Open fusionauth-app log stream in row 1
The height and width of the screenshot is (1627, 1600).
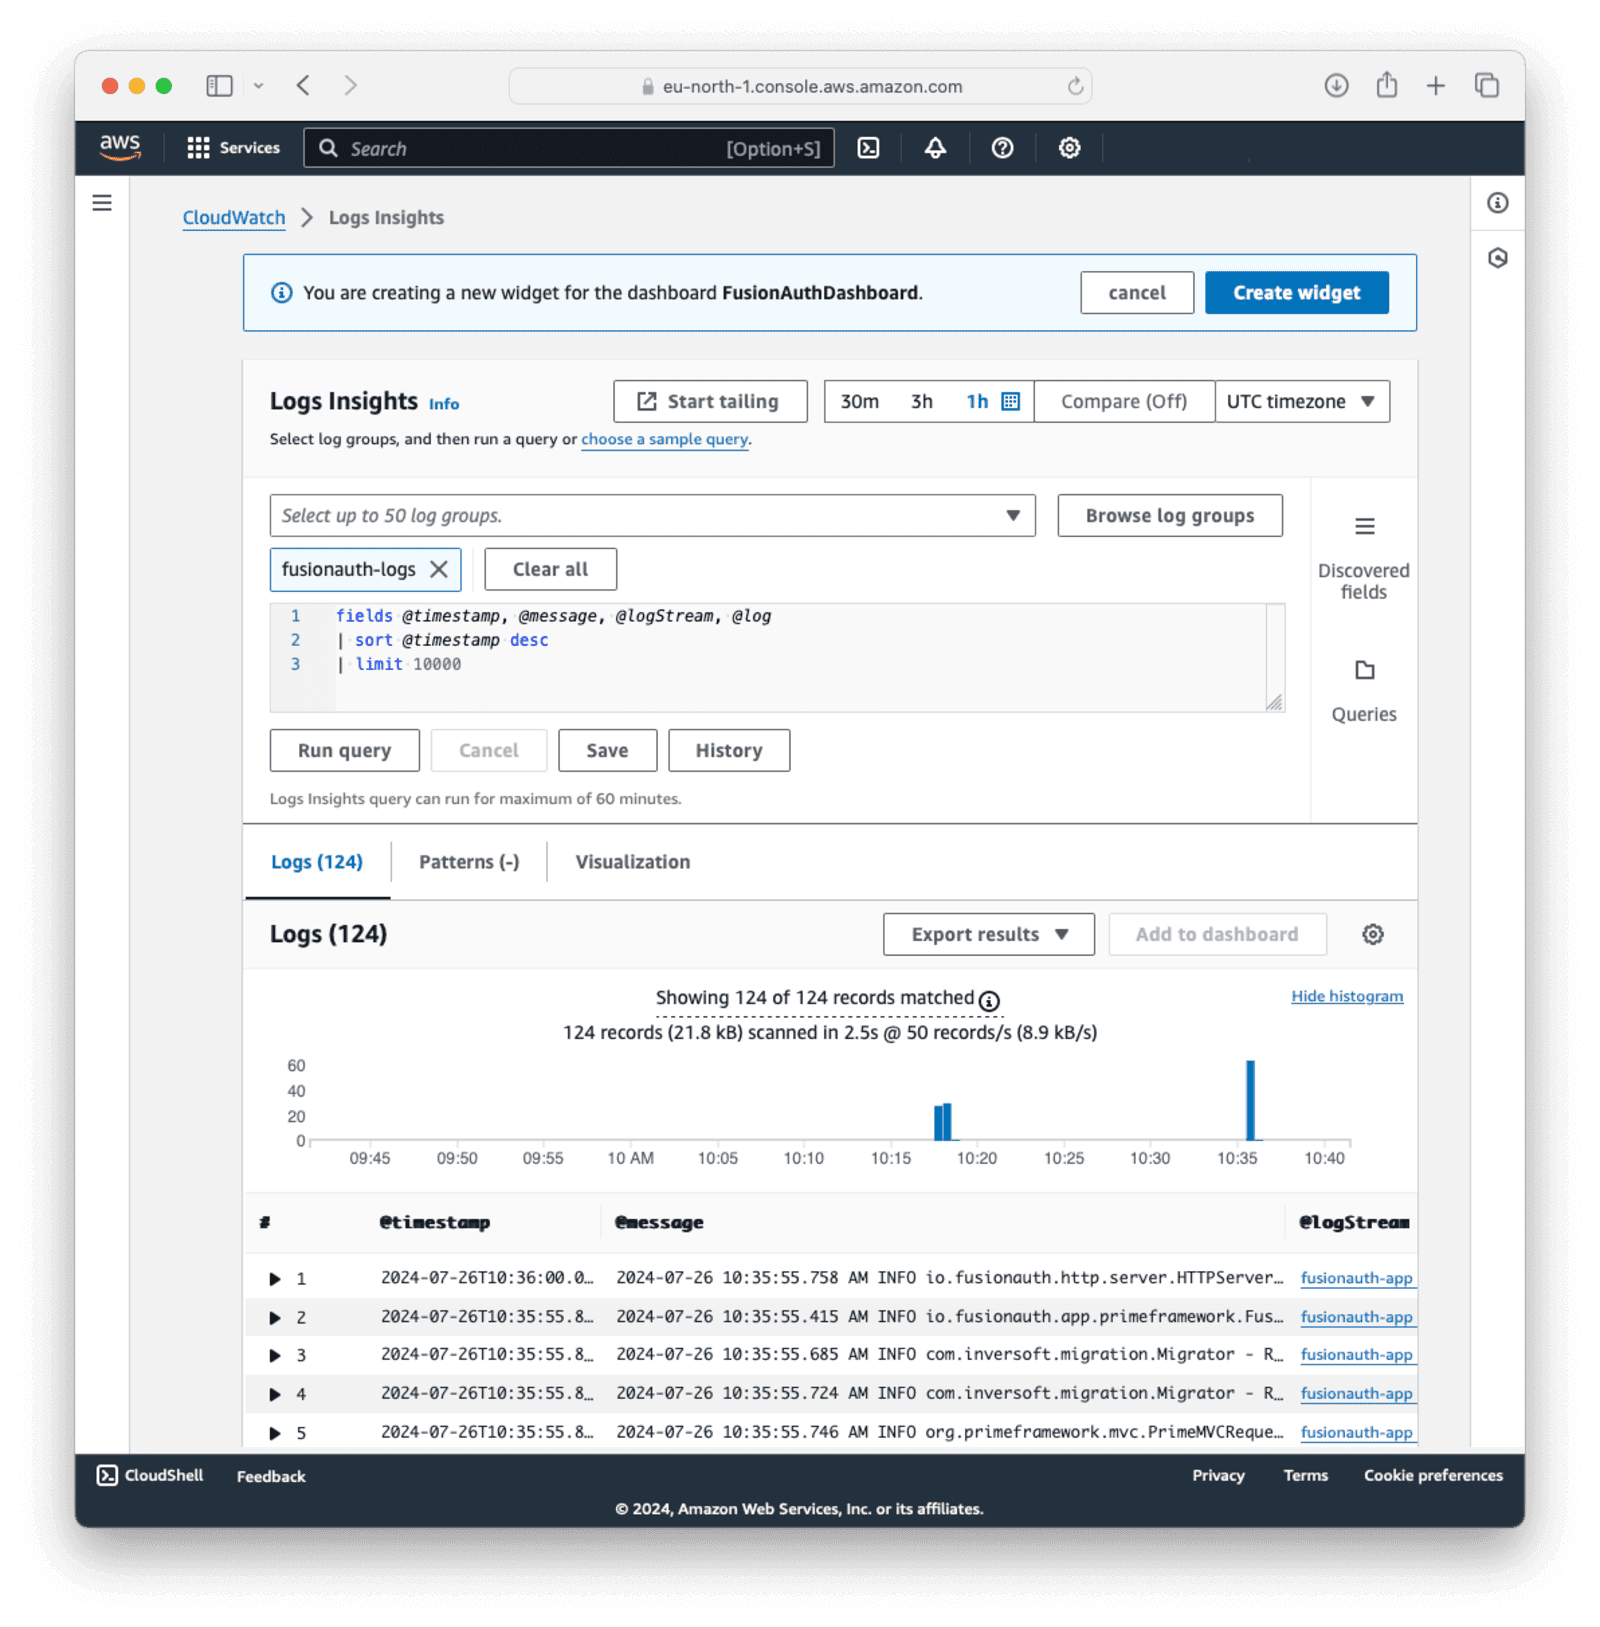tap(1356, 1278)
